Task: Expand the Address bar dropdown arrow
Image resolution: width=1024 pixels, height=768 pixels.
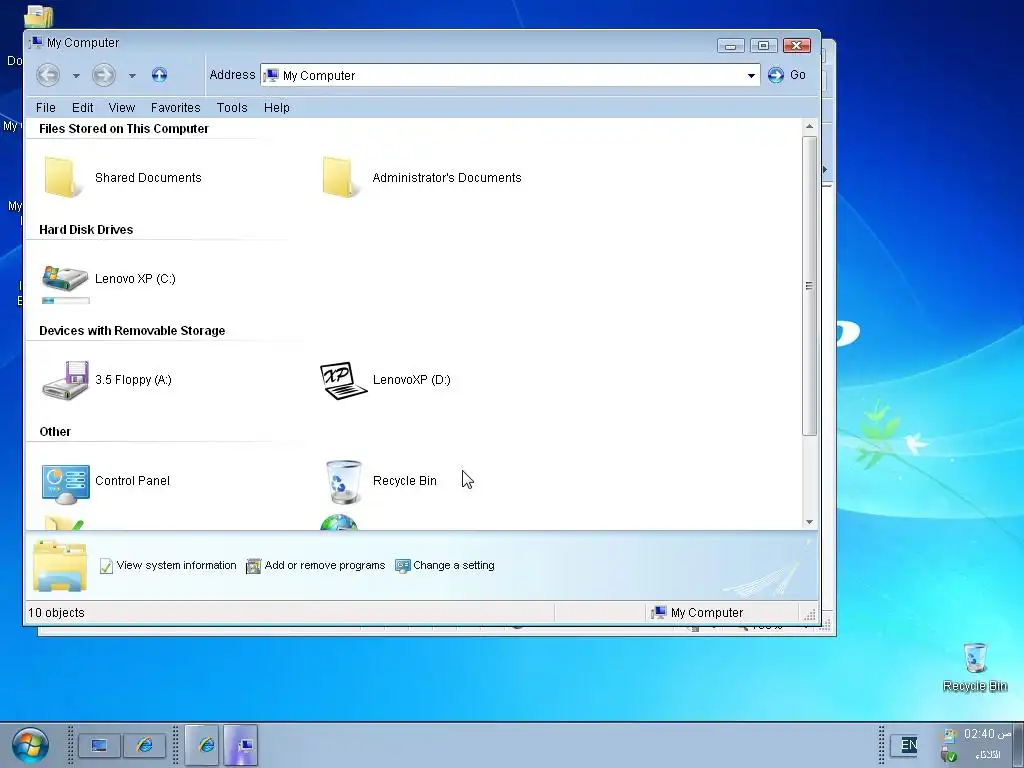Action: [x=751, y=76]
